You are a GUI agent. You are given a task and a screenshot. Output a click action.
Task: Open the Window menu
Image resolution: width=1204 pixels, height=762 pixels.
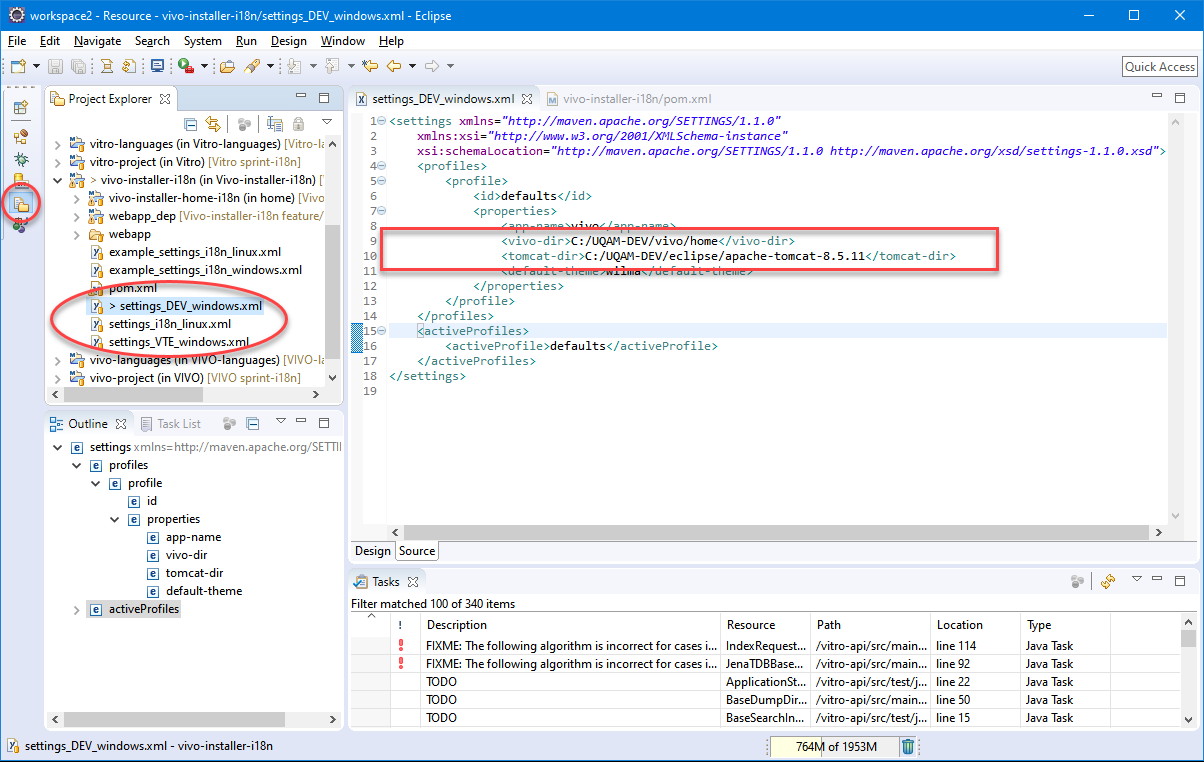point(343,41)
